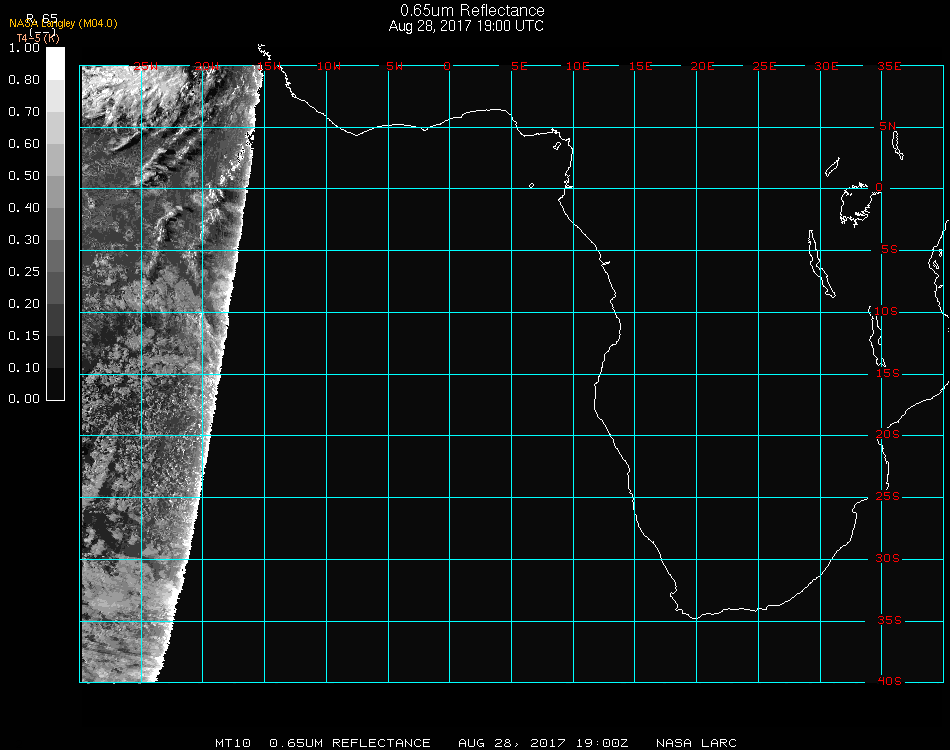Click the 40S latitude label
The height and width of the screenshot is (750, 950).
tap(888, 681)
